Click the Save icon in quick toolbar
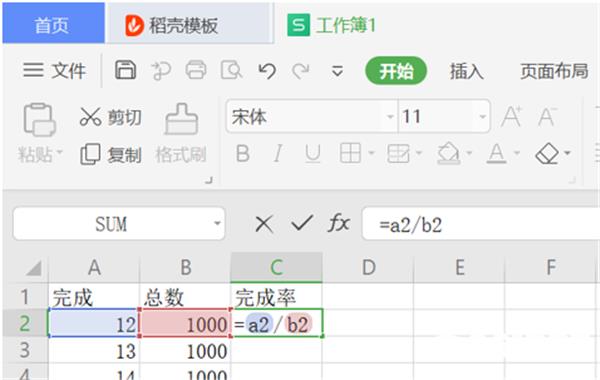Image resolution: width=600 pixels, height=380 pixels. pos(126,70)
